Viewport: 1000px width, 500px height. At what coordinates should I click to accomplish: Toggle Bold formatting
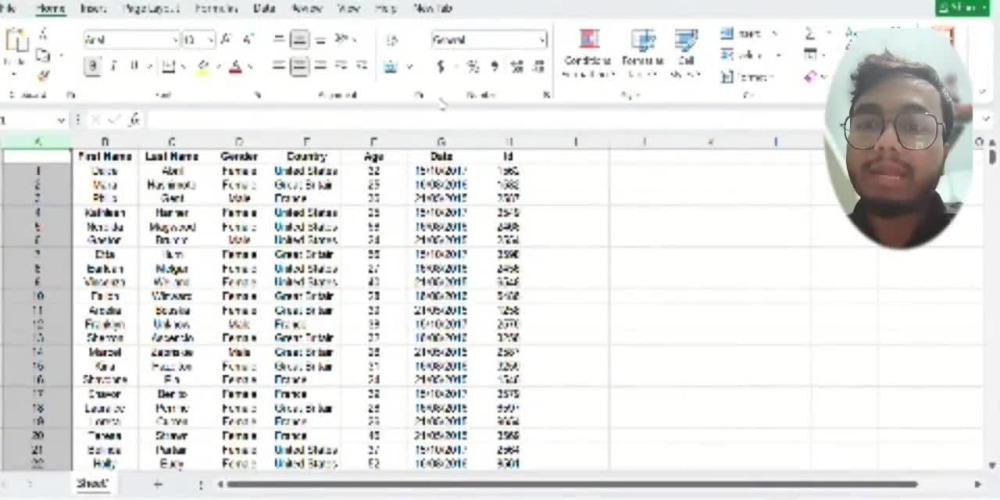pyautogui.click(x=93, y=66)
